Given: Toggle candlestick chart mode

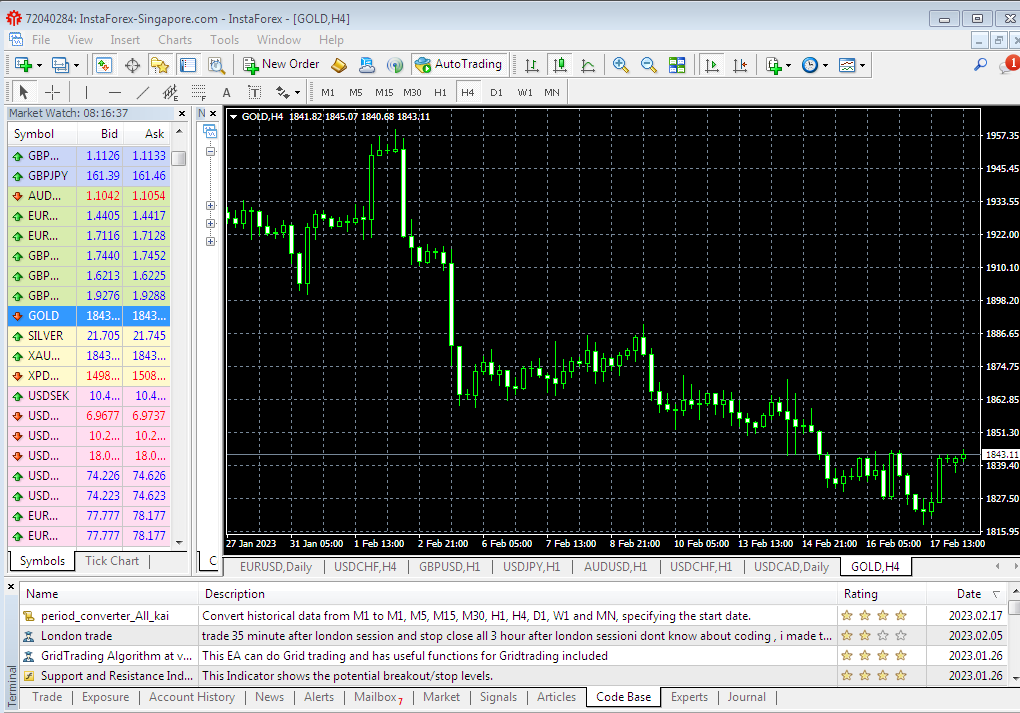Looking at the screenshot, I should [x=559, y=65].
